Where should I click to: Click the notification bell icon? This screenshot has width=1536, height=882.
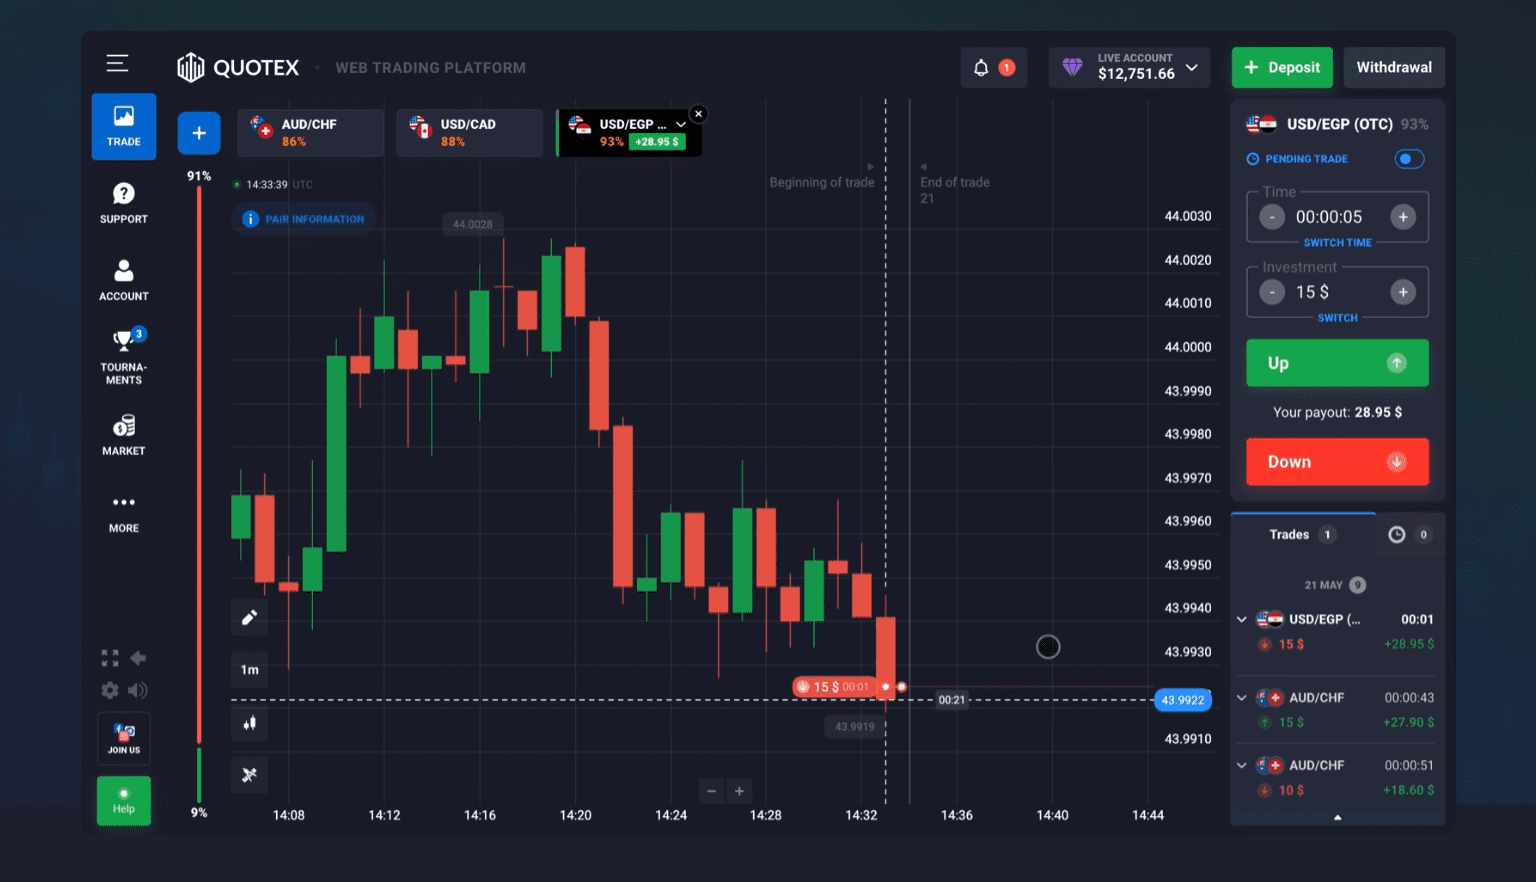981,68
